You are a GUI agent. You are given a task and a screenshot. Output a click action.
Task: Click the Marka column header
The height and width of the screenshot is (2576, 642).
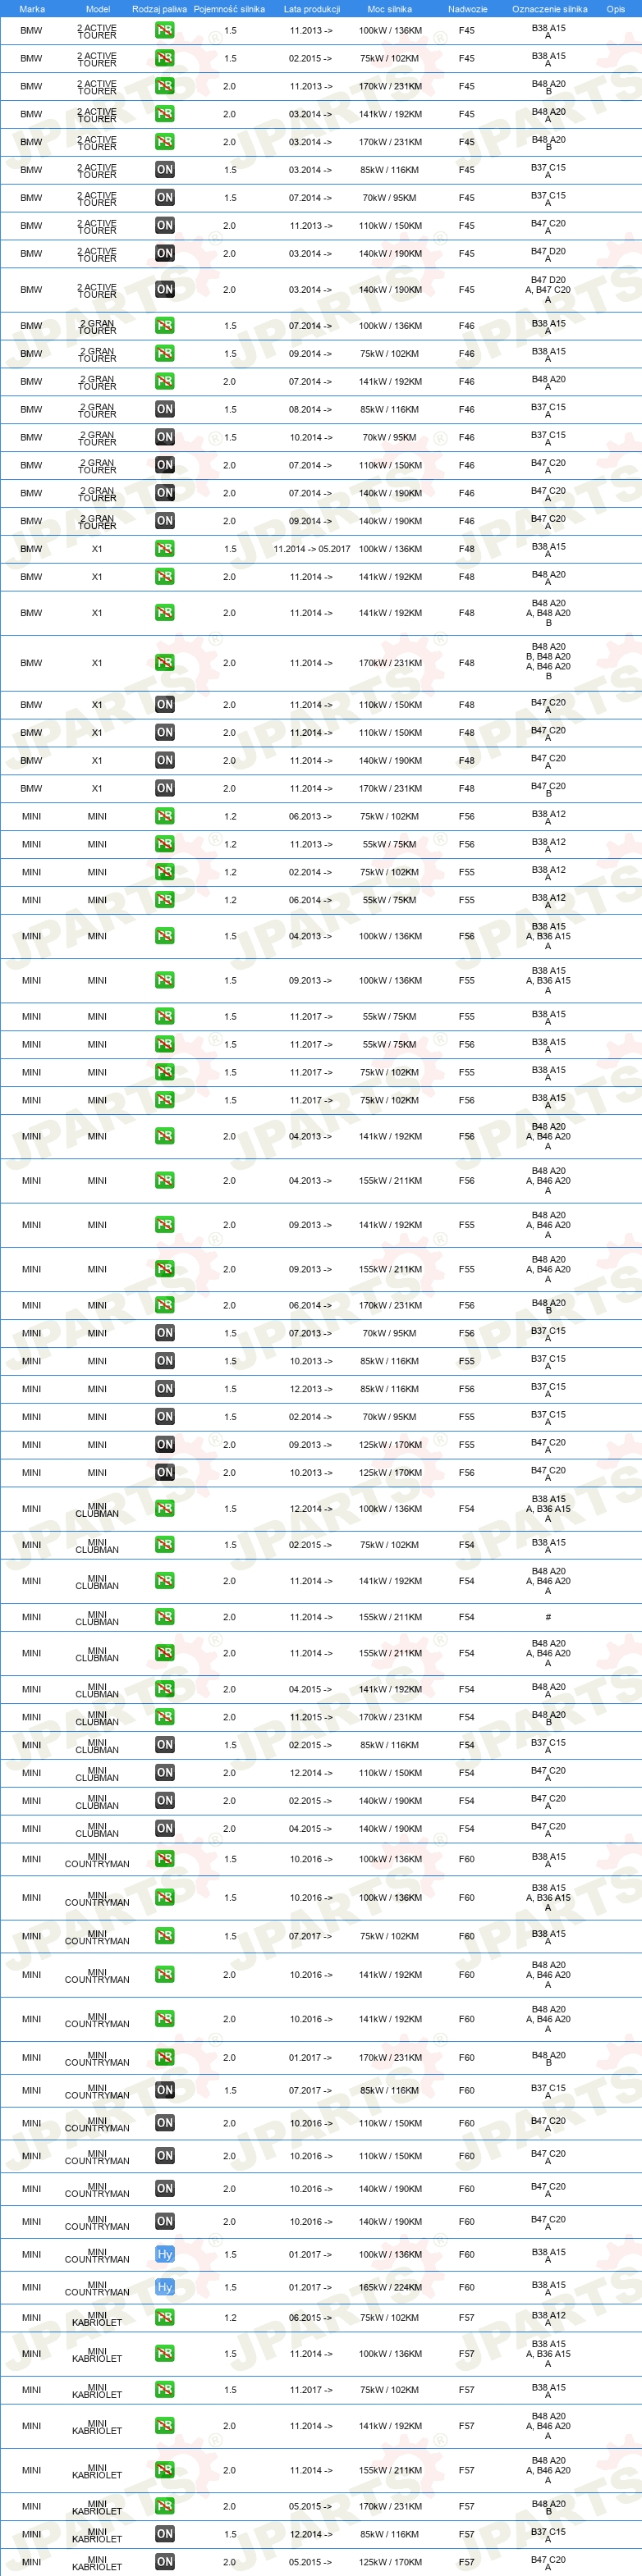click(32, 9)
